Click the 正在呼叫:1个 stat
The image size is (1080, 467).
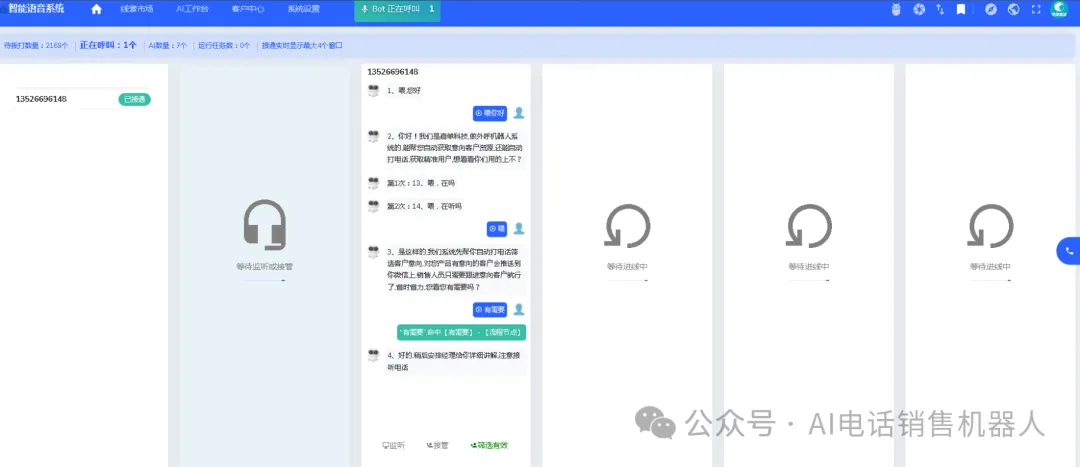coord(108,45)
